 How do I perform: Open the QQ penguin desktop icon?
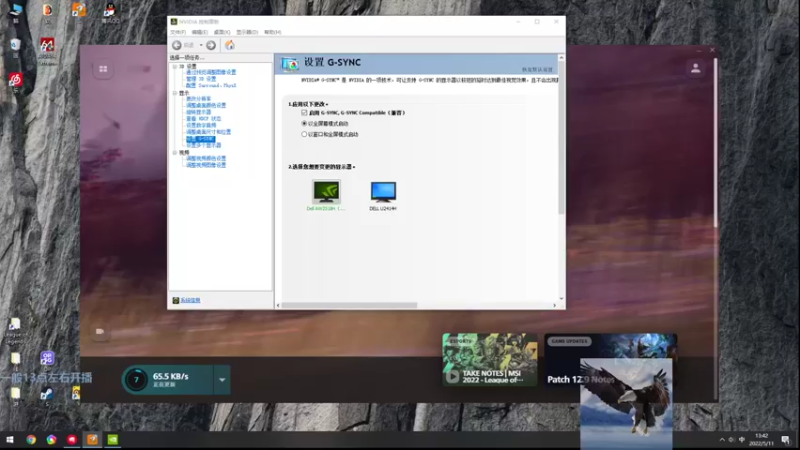(110, 10)
